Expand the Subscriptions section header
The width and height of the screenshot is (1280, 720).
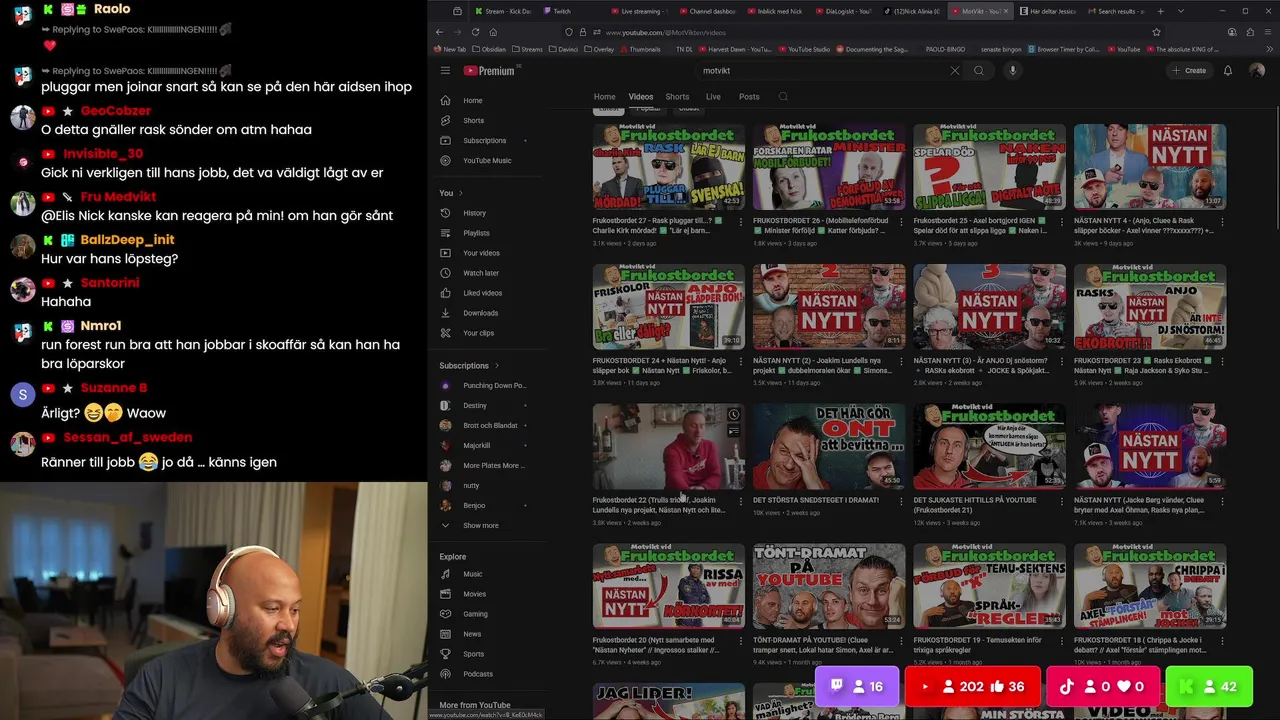[470, 366]
